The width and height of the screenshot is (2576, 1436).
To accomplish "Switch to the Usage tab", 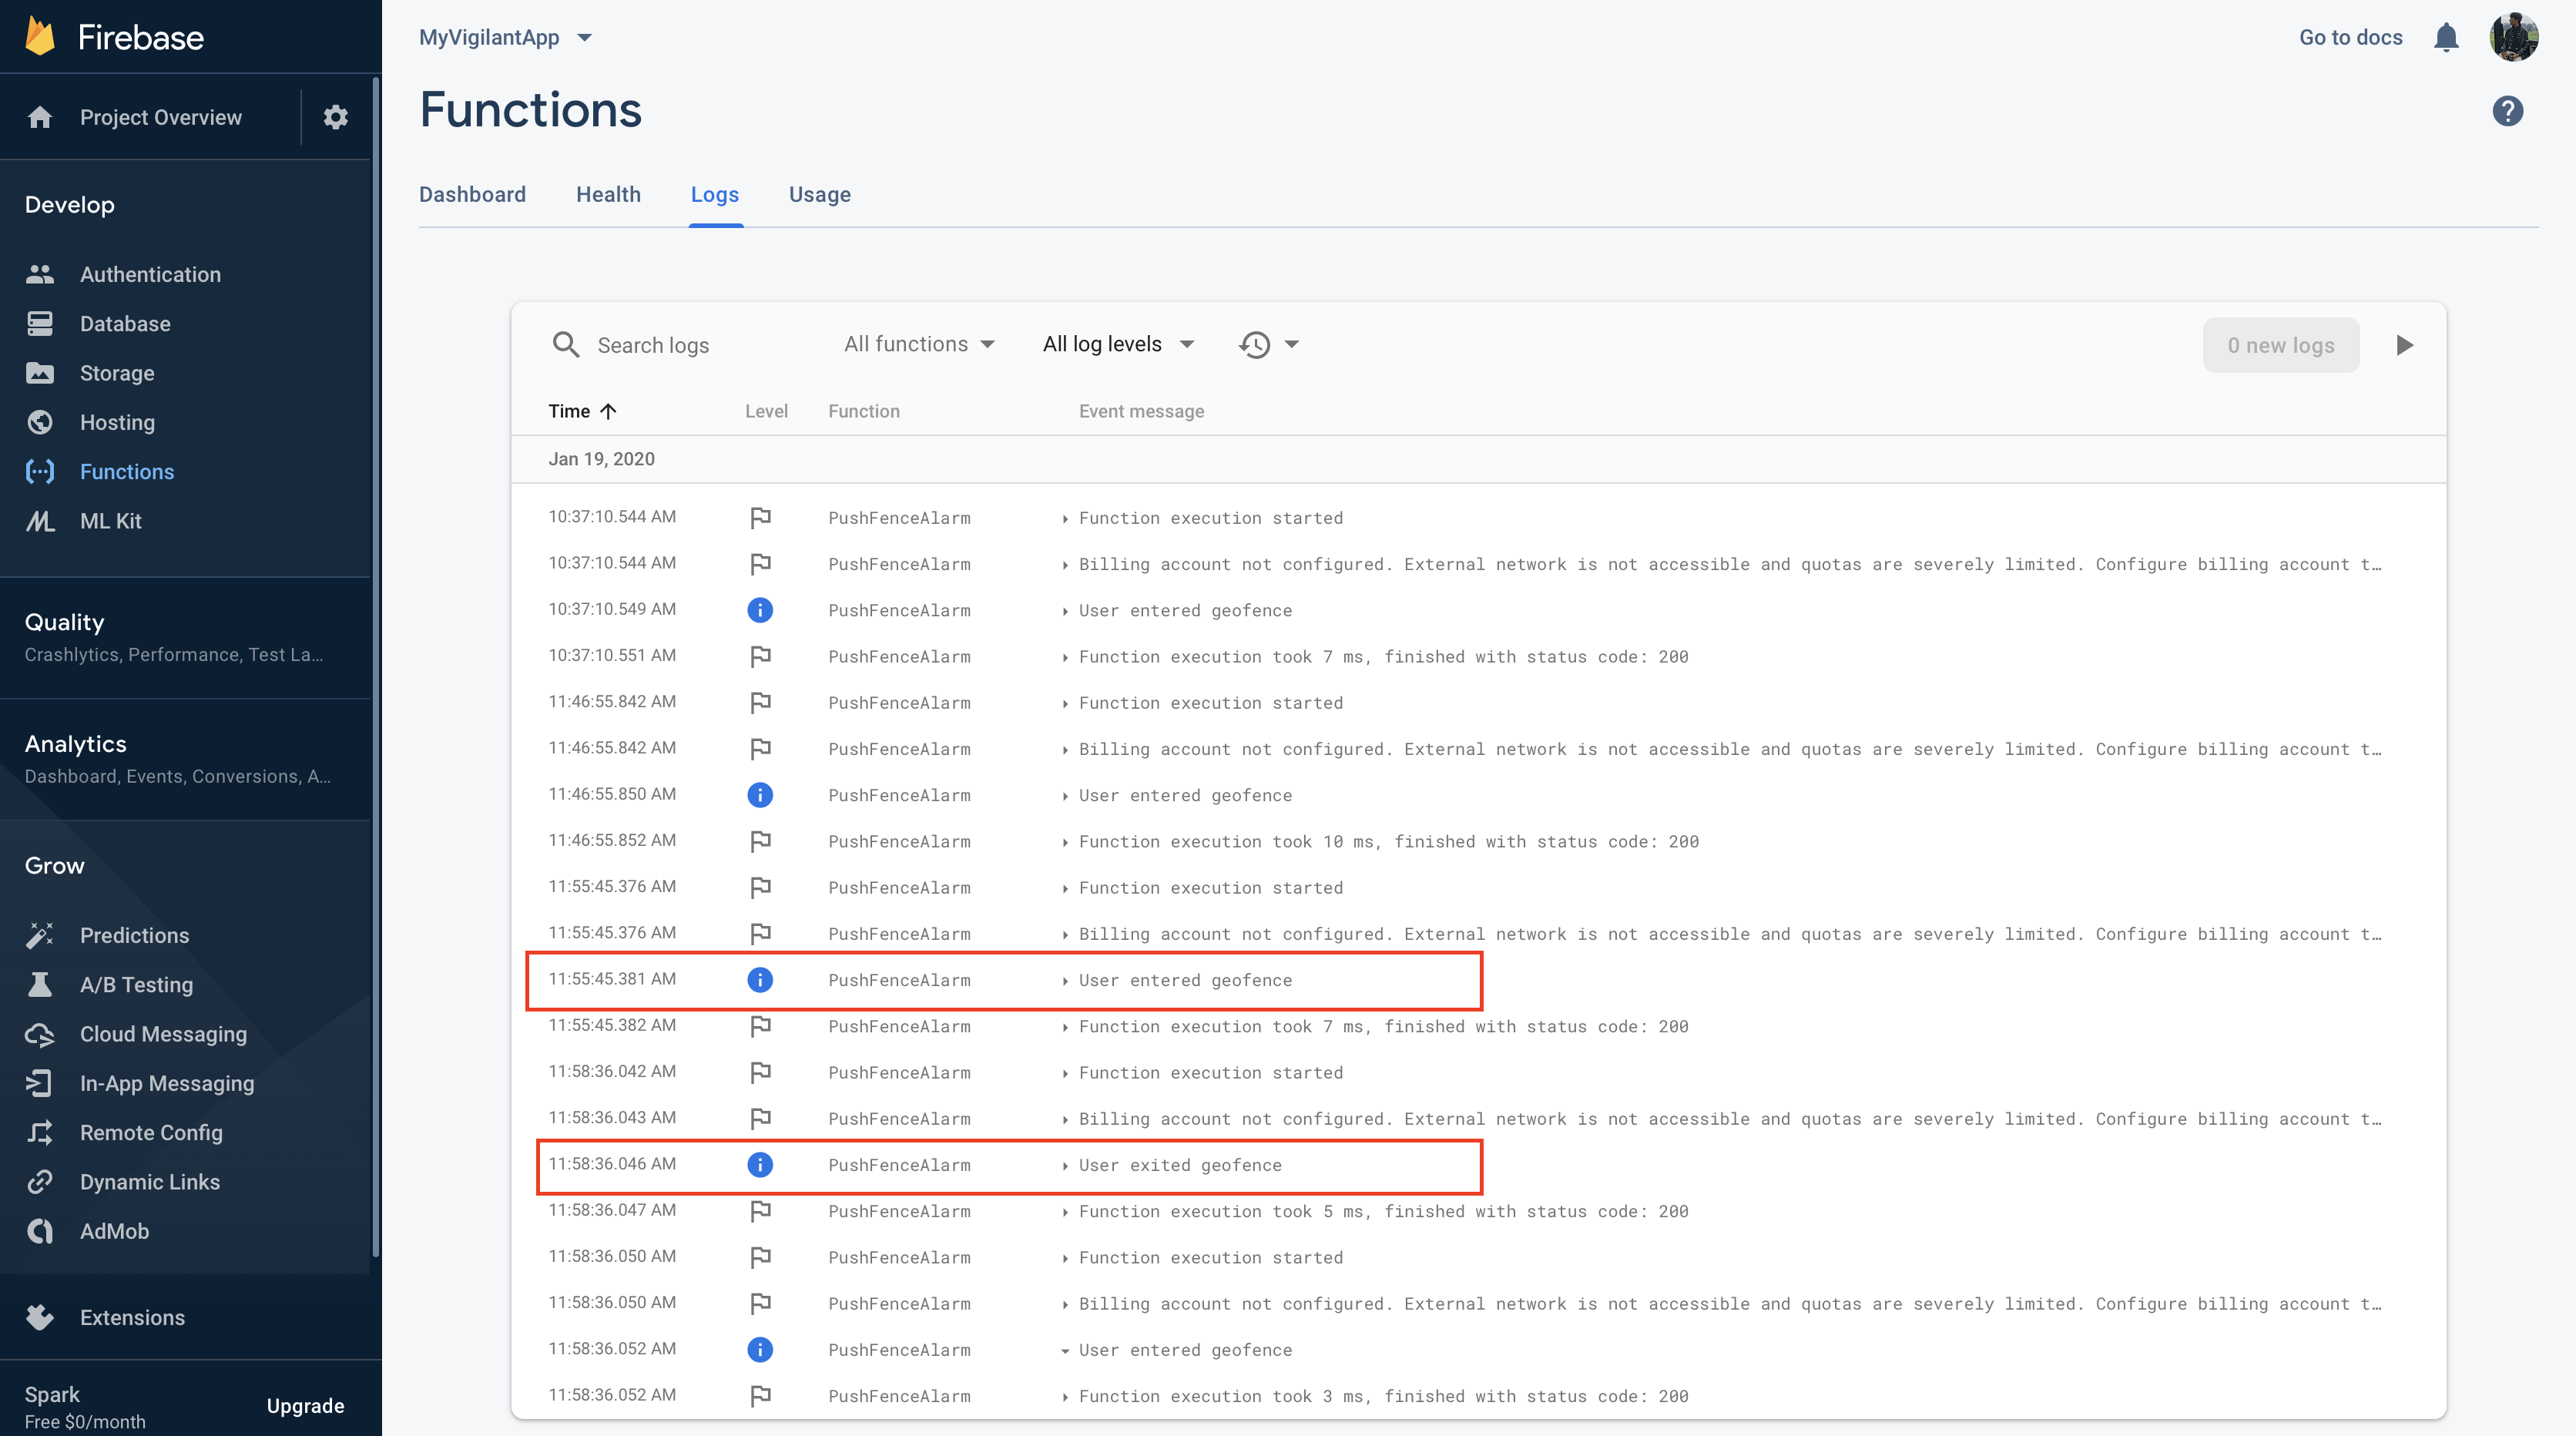I will coord(819,194).
